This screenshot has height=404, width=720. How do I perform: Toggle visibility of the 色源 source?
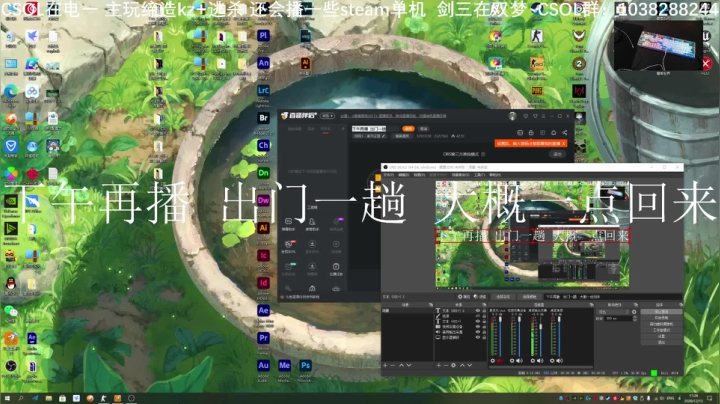pyautogui.click(x=478, y=316)
